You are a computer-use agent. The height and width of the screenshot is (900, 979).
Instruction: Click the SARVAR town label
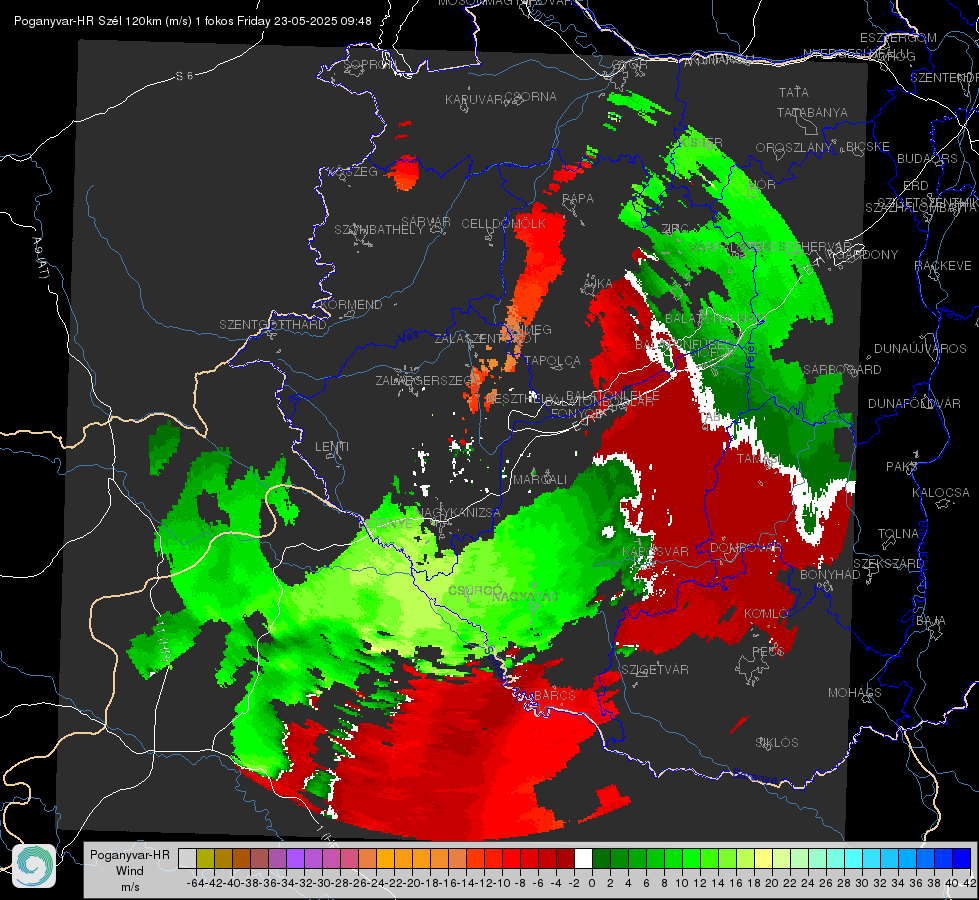(x=426, y=222)
